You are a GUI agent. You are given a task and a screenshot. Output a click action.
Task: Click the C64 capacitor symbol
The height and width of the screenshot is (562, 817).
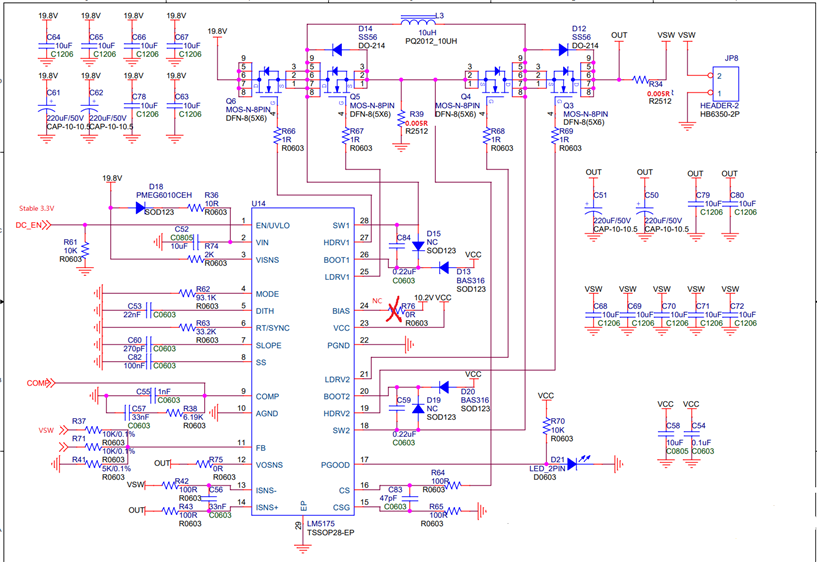click(48, 46)
